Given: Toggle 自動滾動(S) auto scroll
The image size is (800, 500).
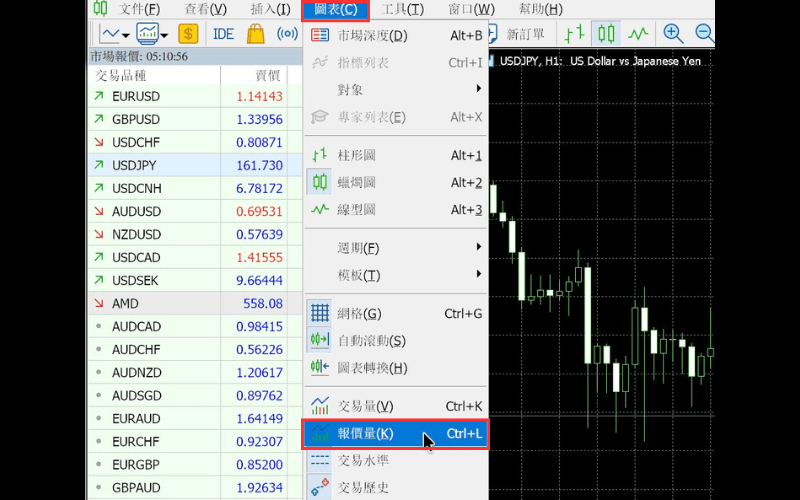Looking at the screenshot, I should (396, 341).
